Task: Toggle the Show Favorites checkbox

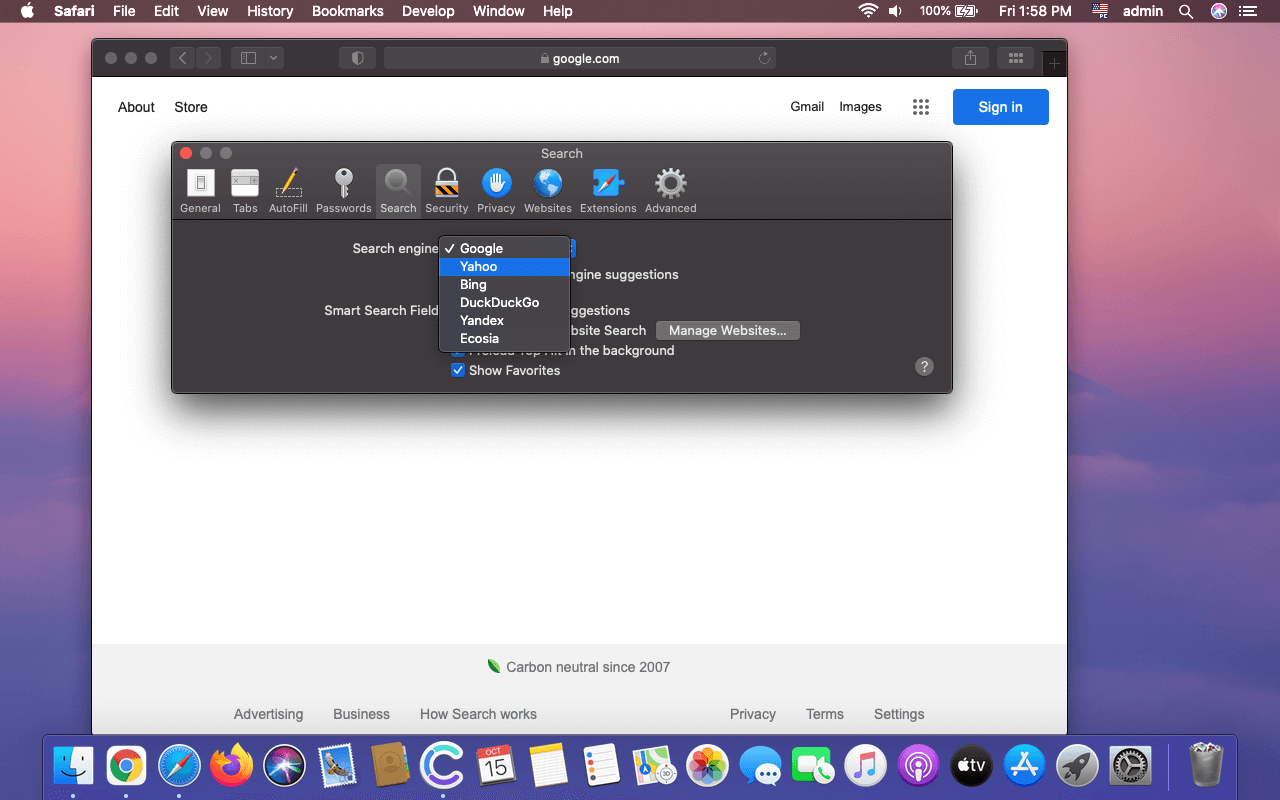Action: click(458, 370)
